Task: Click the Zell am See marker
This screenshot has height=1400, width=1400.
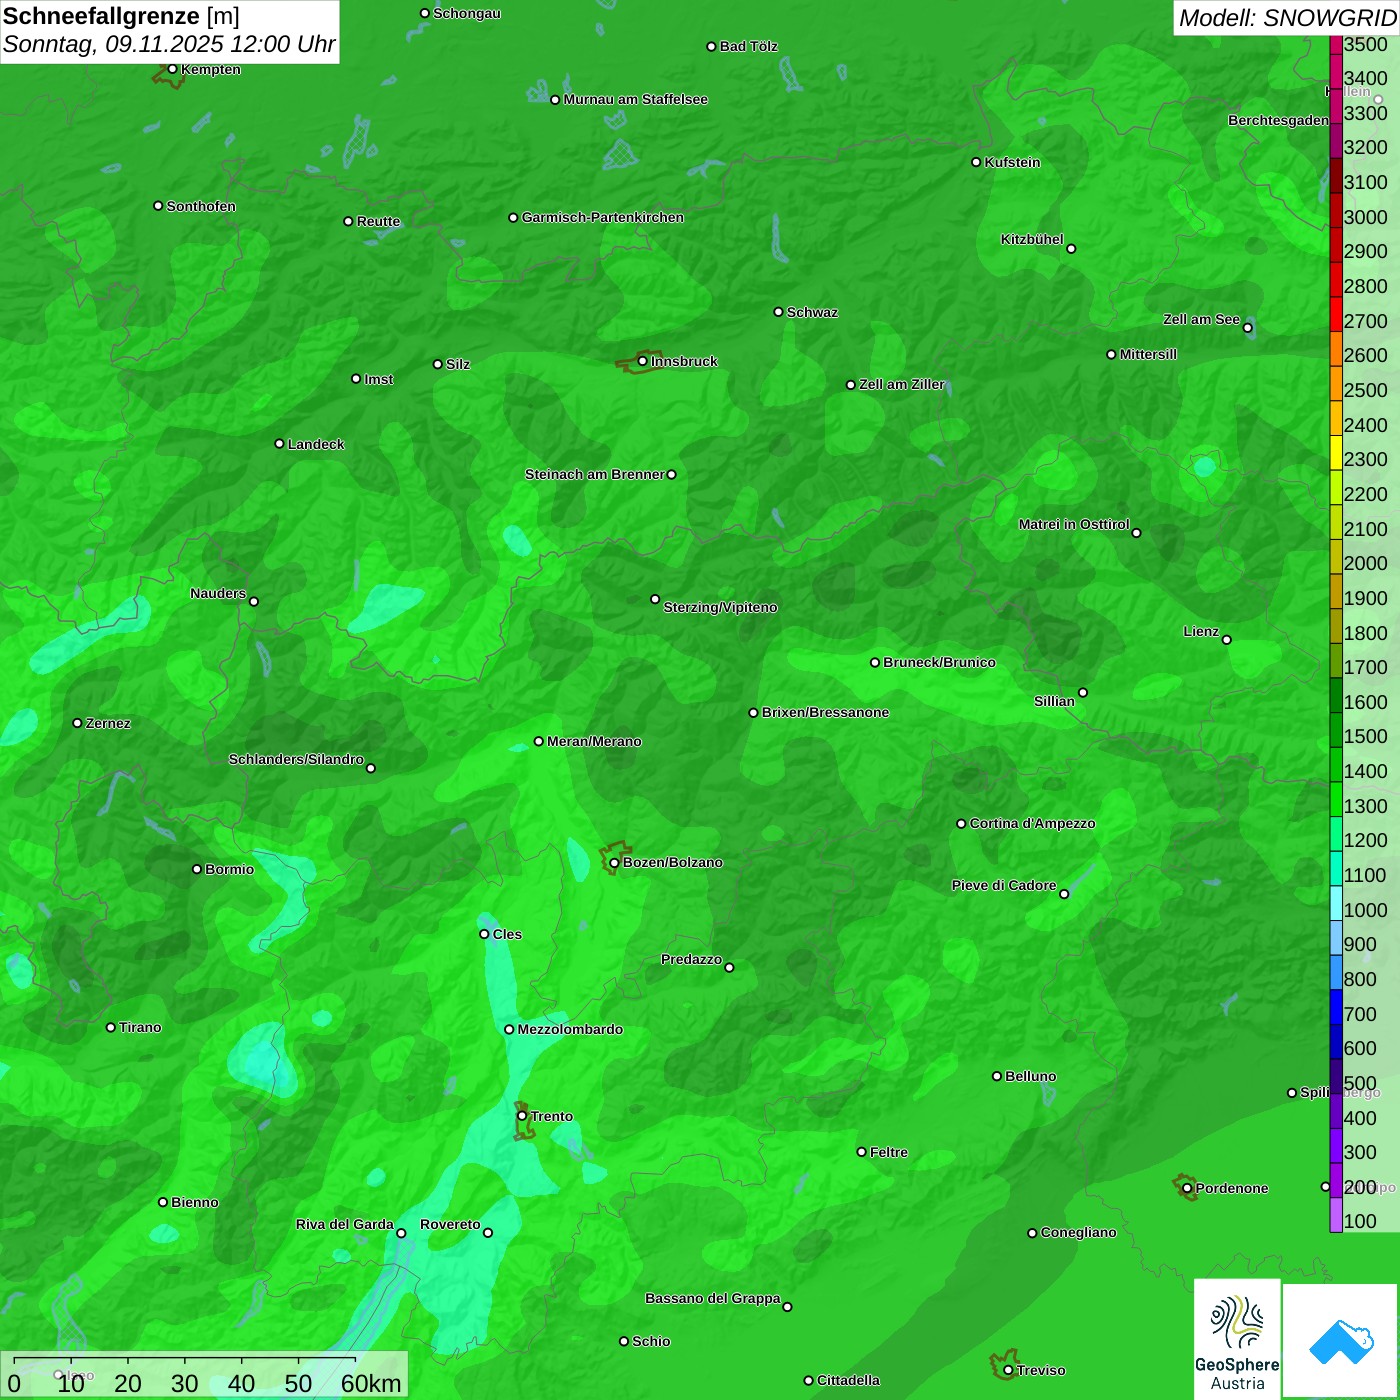Action: [1247, 328]
